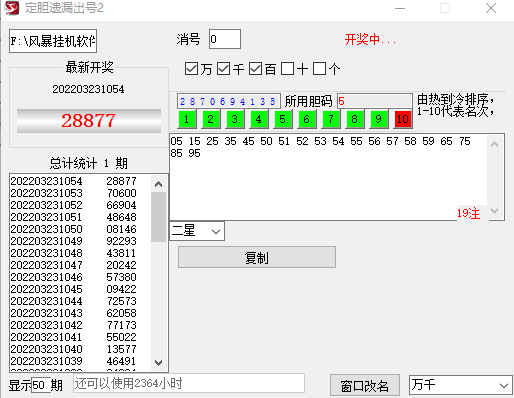Click the app logo icon in title bar
The height and width of the screenshot is (398, 514).
pyautogui.click(x=12, y=8)
